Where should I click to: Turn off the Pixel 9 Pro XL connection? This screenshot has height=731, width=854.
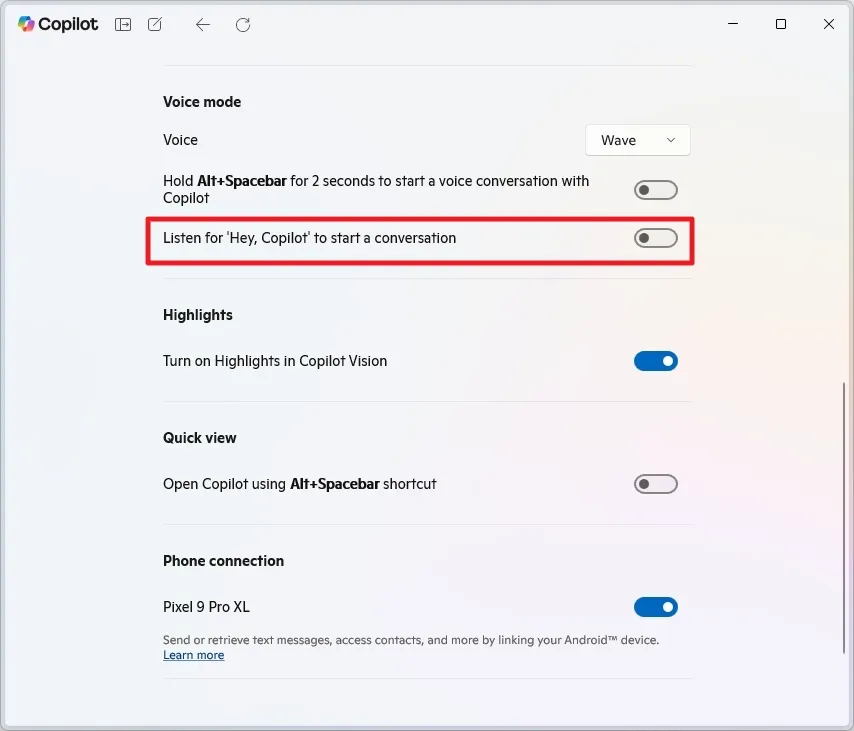click(x=656, y=607)
